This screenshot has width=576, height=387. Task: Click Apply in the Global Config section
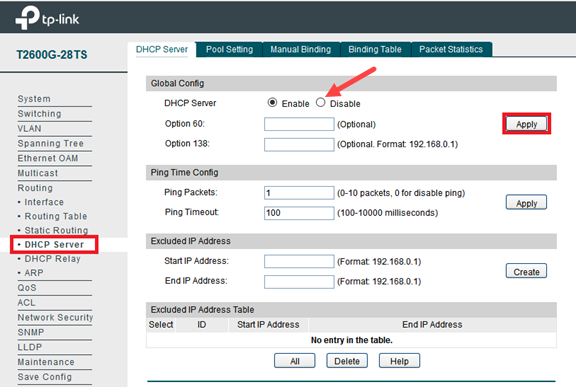526,124
